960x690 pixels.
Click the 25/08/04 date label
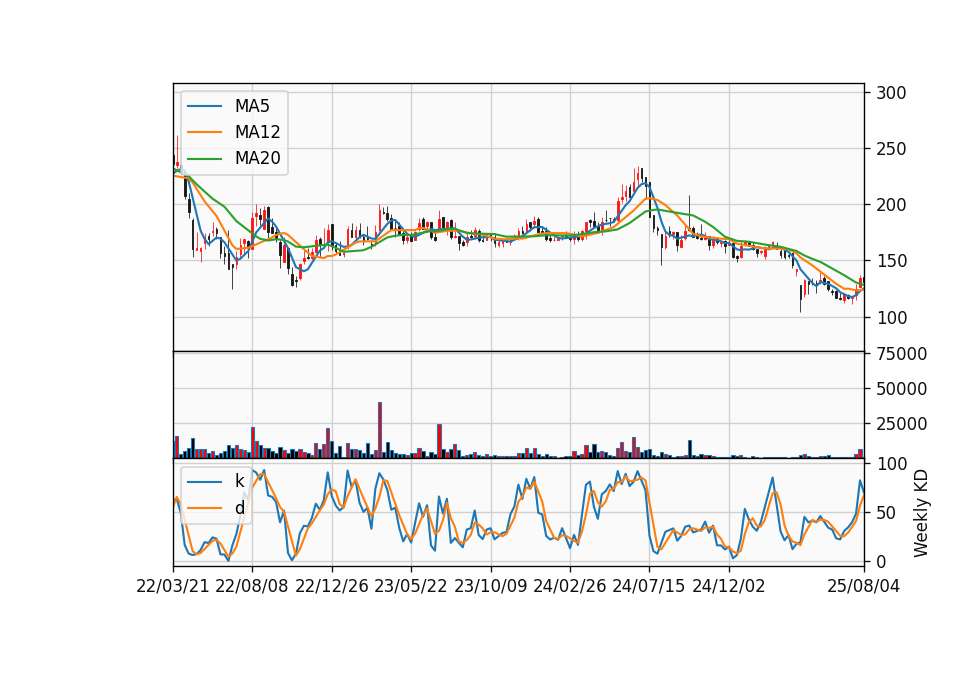click(x=864, y=586)
